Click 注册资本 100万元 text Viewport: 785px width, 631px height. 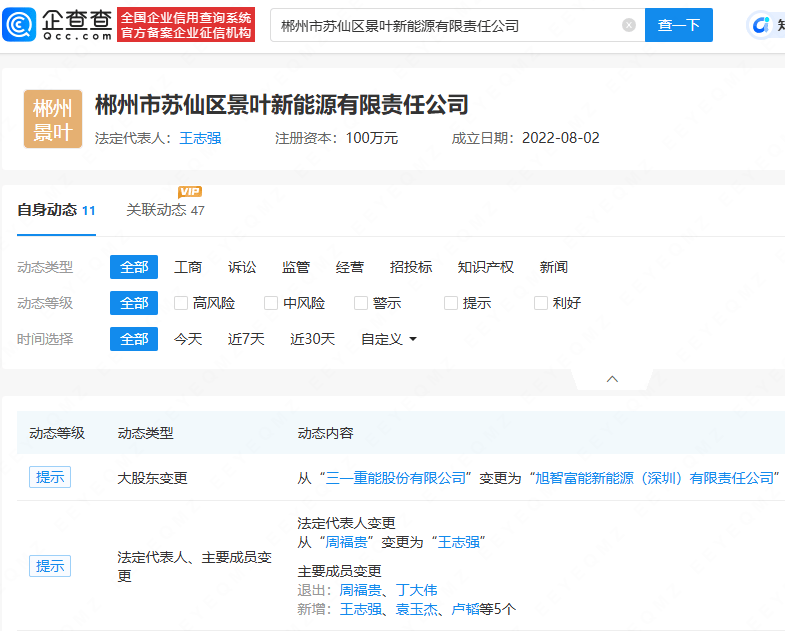336,138
